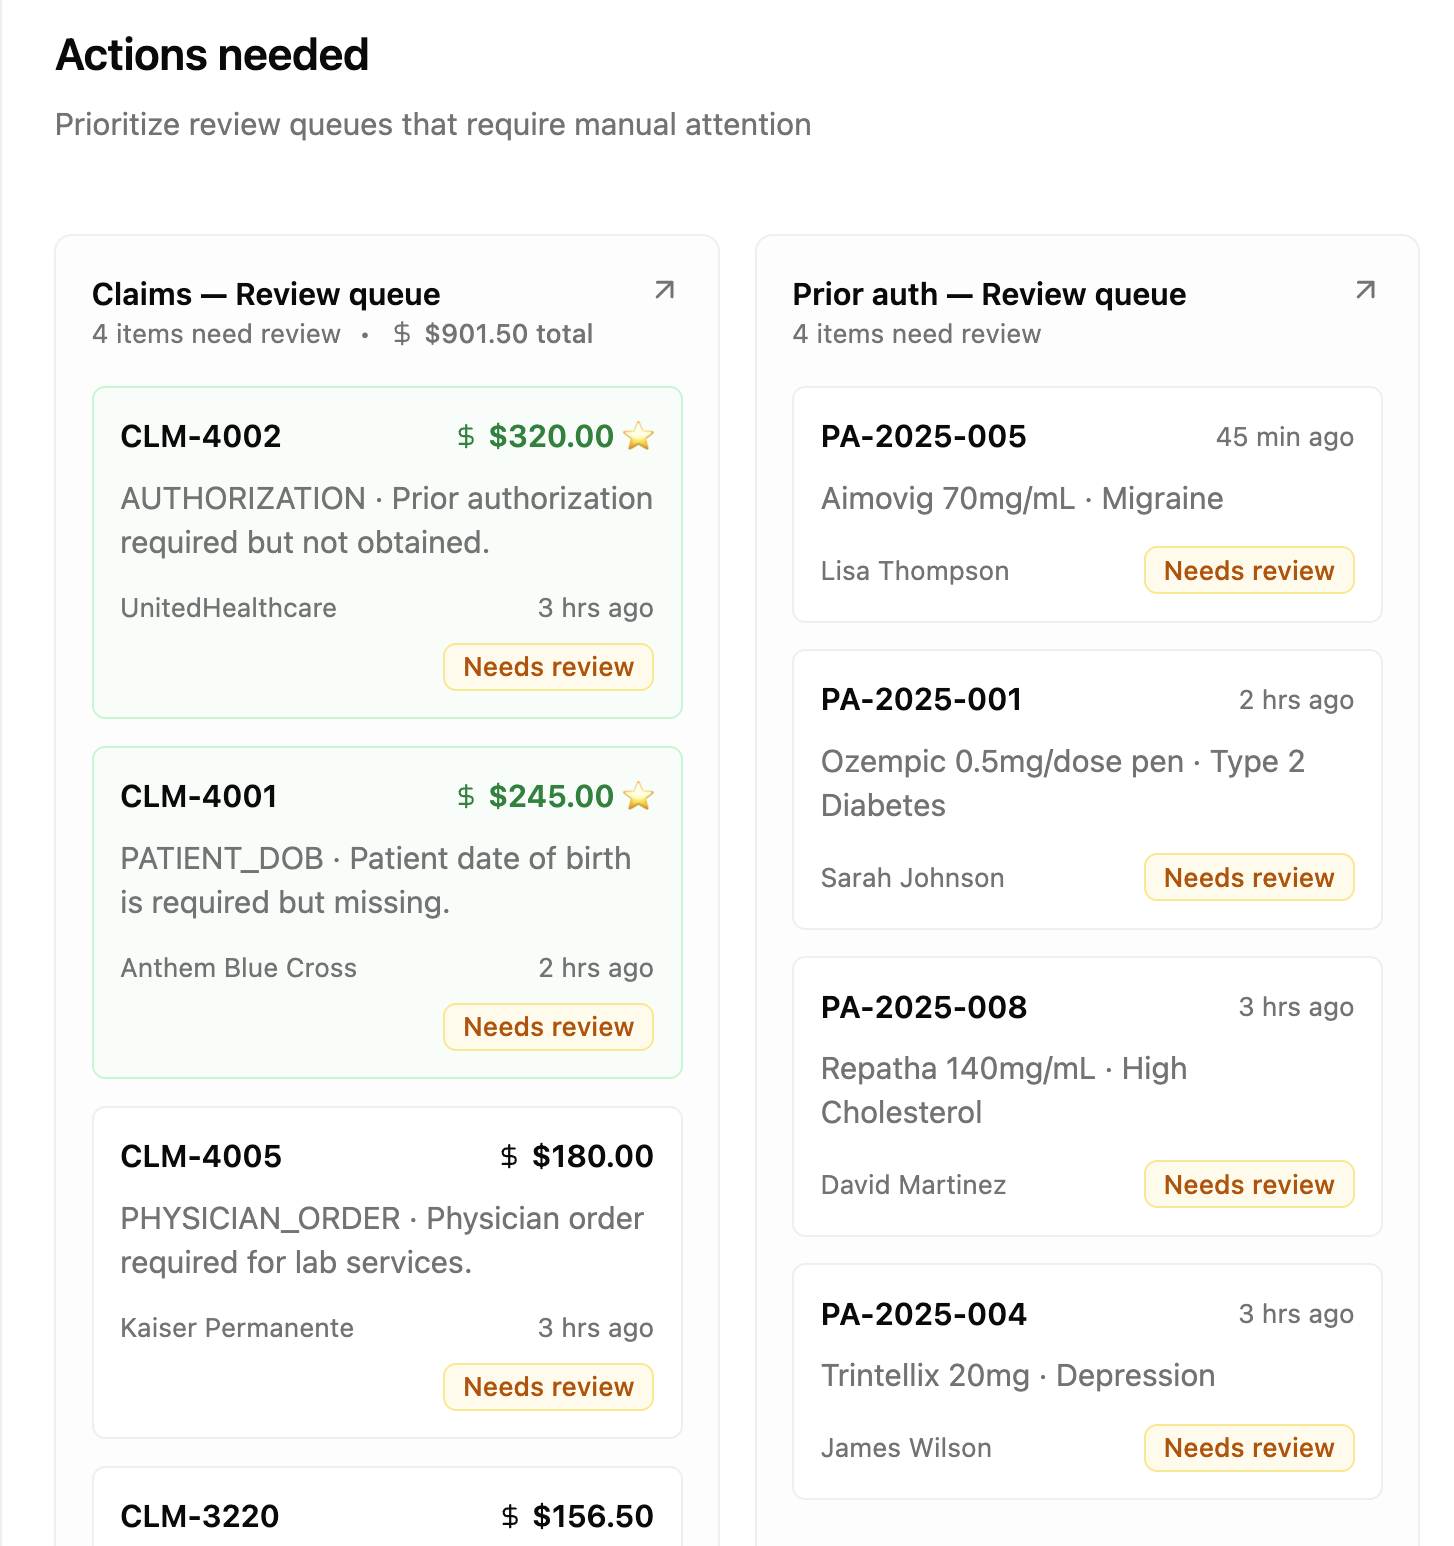1454x1546 pixels.
Task: Open Prior auth review queue arrow icon
Action: point(1365,290)
